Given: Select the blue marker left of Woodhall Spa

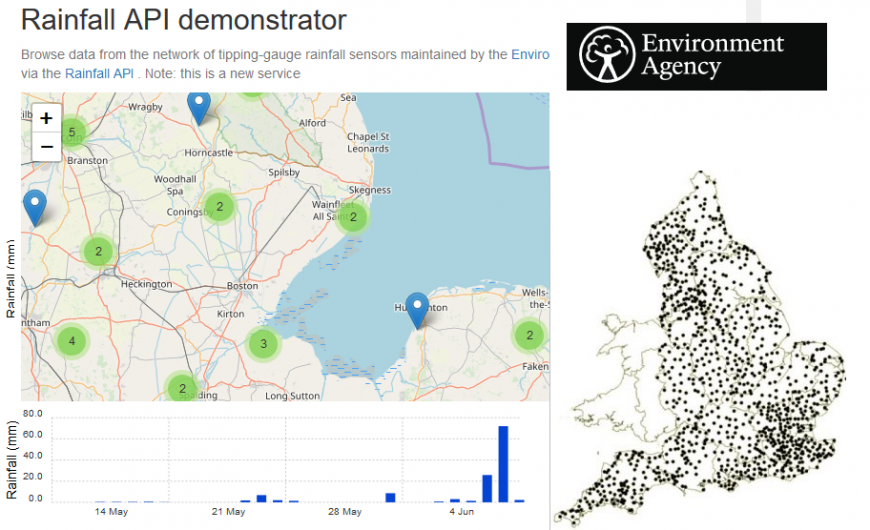Looking at the screenshot, I should pos(35,208).
